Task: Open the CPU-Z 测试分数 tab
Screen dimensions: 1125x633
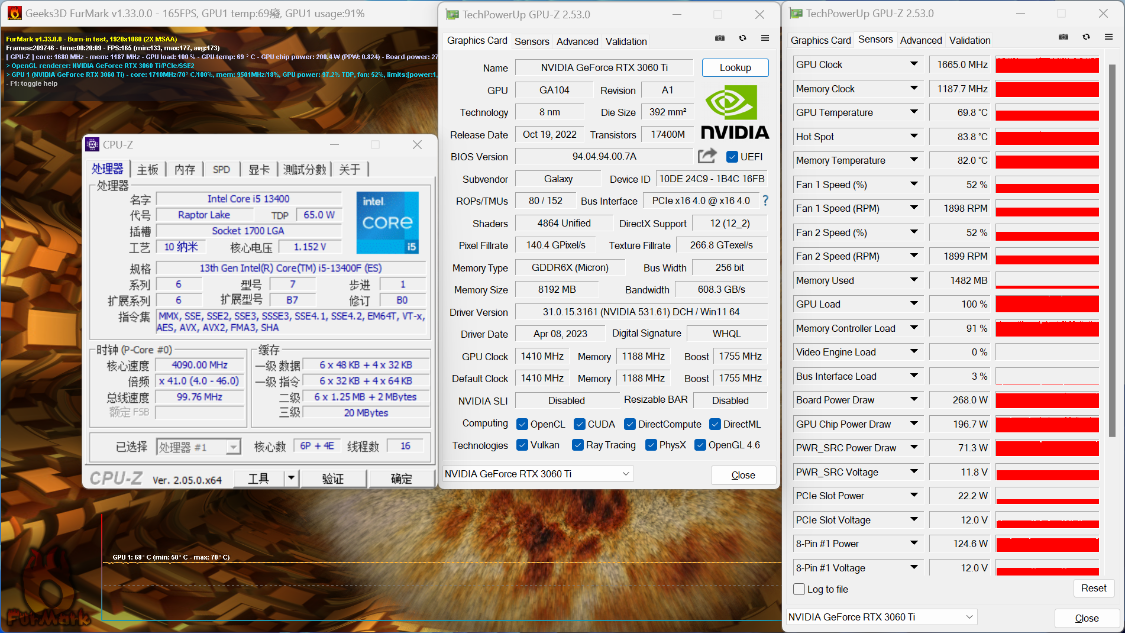Action: (305, 169)
